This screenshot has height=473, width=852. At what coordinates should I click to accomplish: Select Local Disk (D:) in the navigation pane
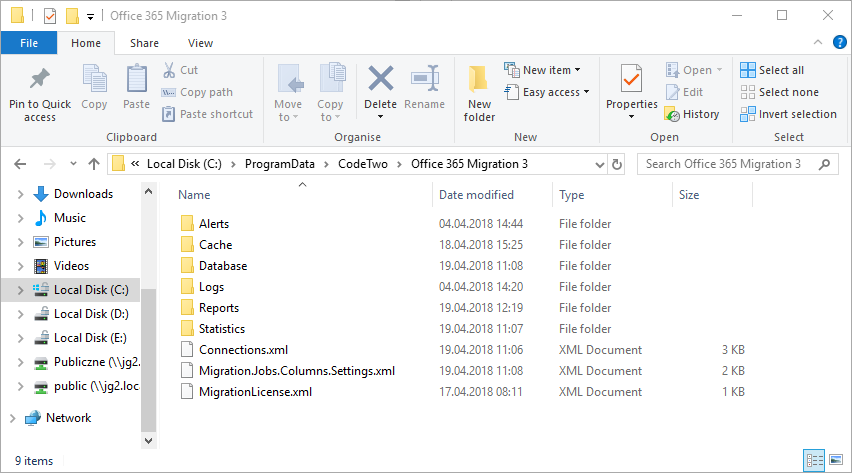pos(91,314)
